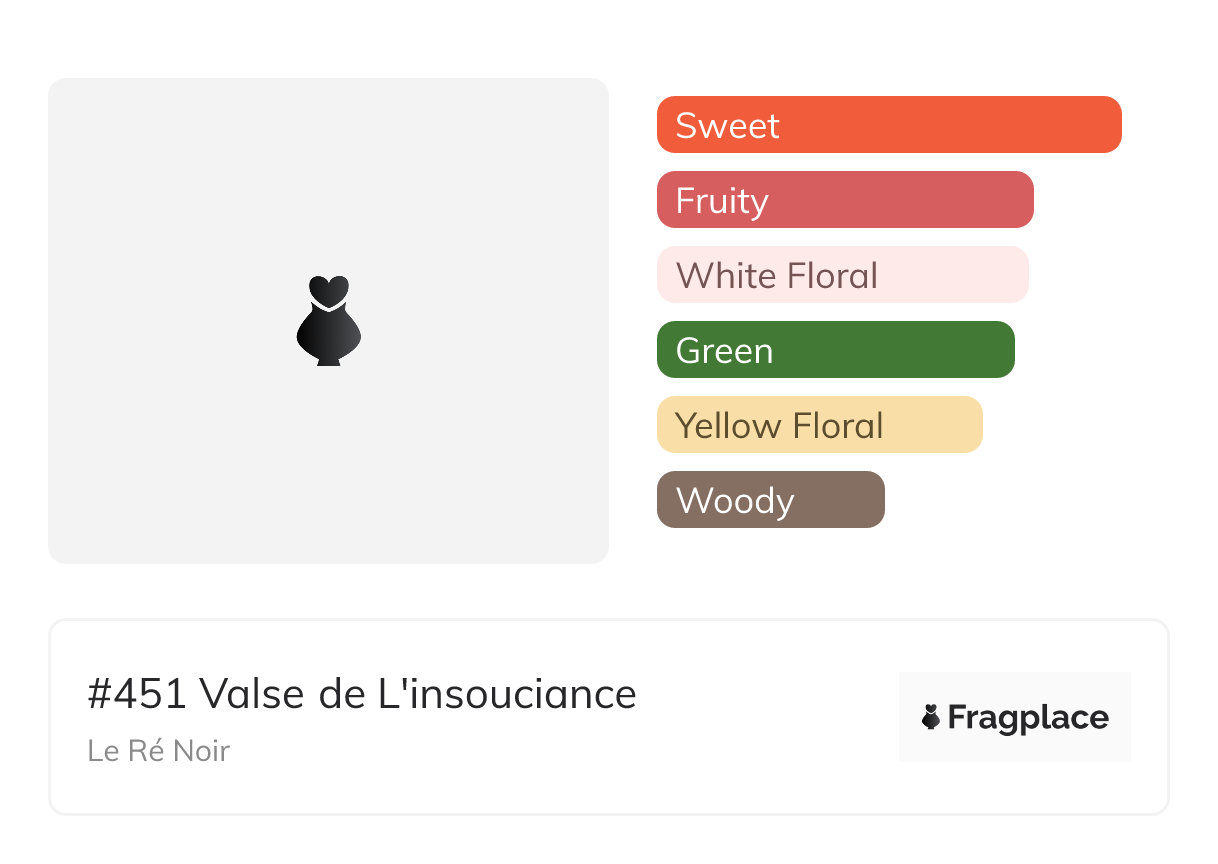Open the gray fragrance image thumbnail
Viewport: 1218px width, 864px height.
tap(328, 321)
